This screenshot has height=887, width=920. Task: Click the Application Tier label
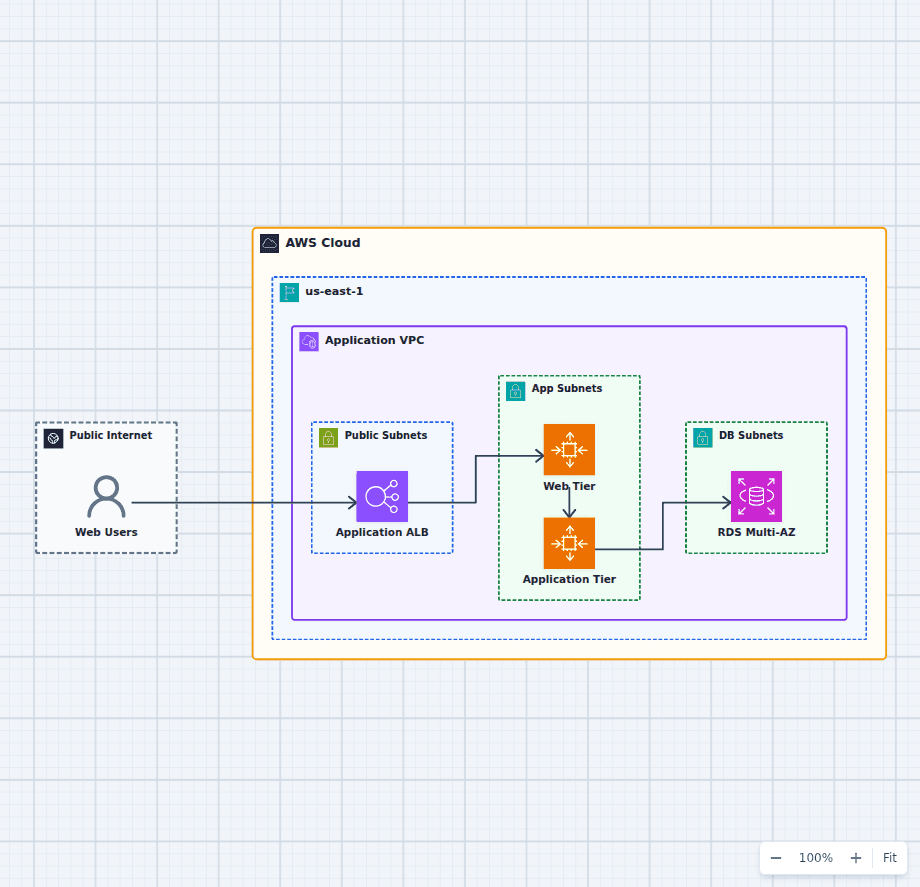pos(569,579)
